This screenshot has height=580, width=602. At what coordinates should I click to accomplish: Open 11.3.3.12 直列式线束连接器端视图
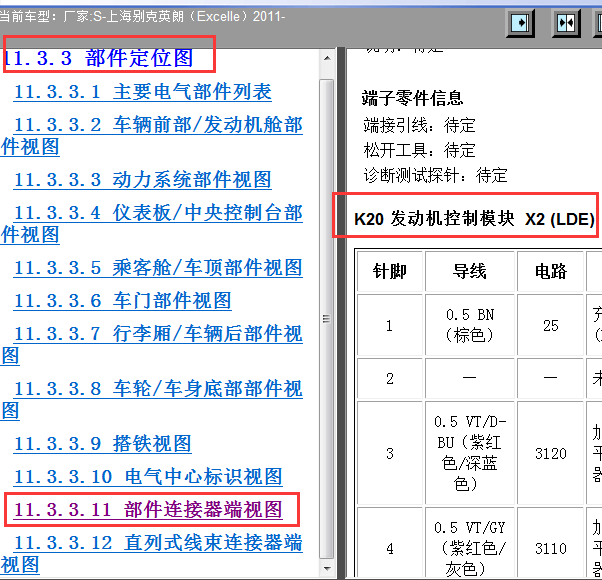coord(152,554)
